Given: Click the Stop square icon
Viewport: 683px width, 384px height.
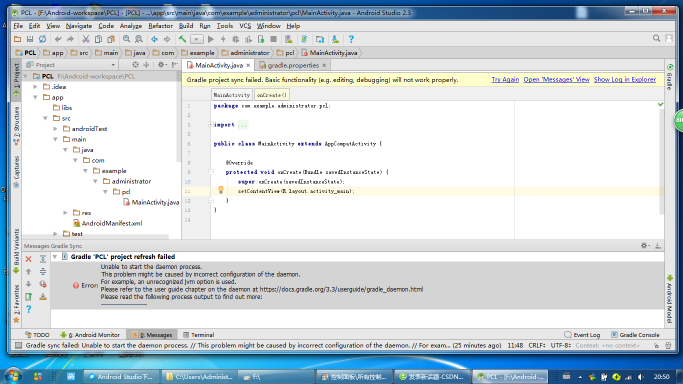Looking at the screenshot, I should 274,39.
